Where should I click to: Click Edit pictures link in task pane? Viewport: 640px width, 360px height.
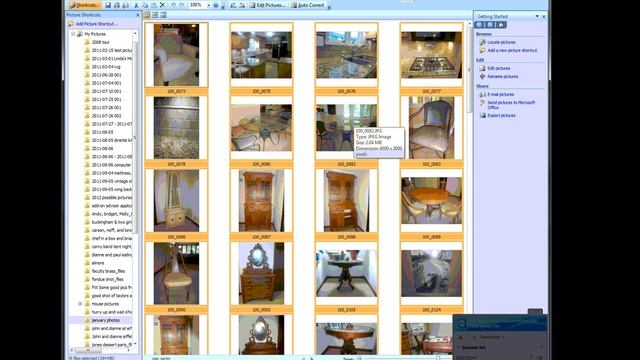[x=498, y=68]
